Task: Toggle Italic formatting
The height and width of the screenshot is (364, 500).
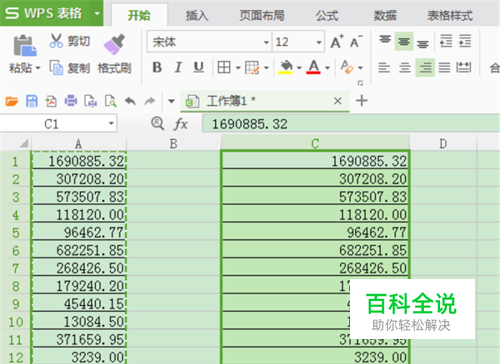Action: pos(178,68)
